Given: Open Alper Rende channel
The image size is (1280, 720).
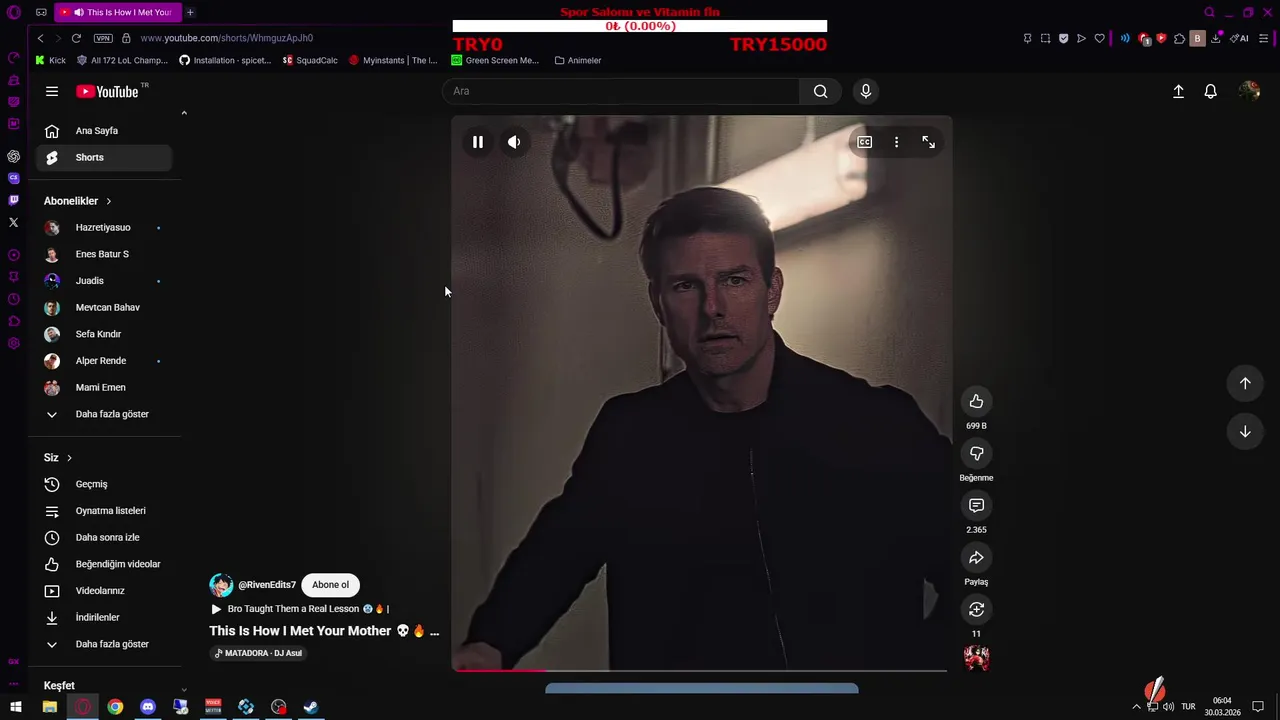Looking at the screenshot, I should point(104,361).
